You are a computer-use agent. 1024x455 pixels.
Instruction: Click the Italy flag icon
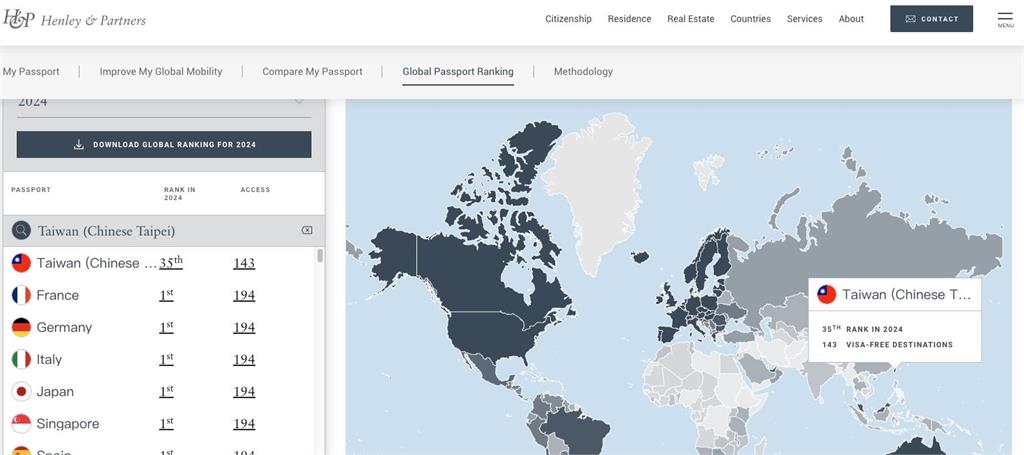(x=22, y=359)
